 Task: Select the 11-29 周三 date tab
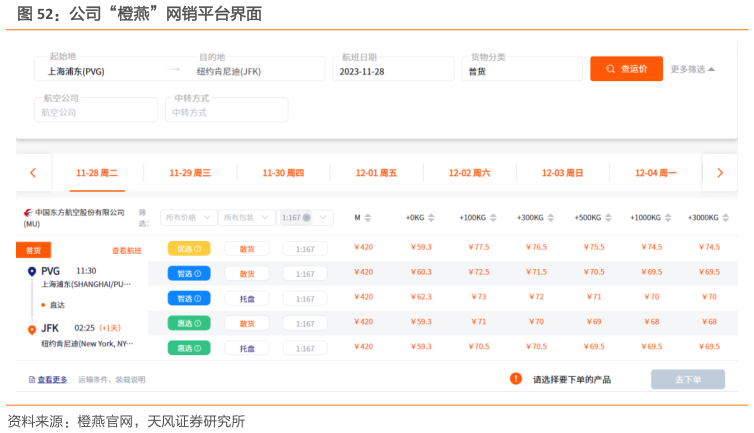(x=190, y=173)
